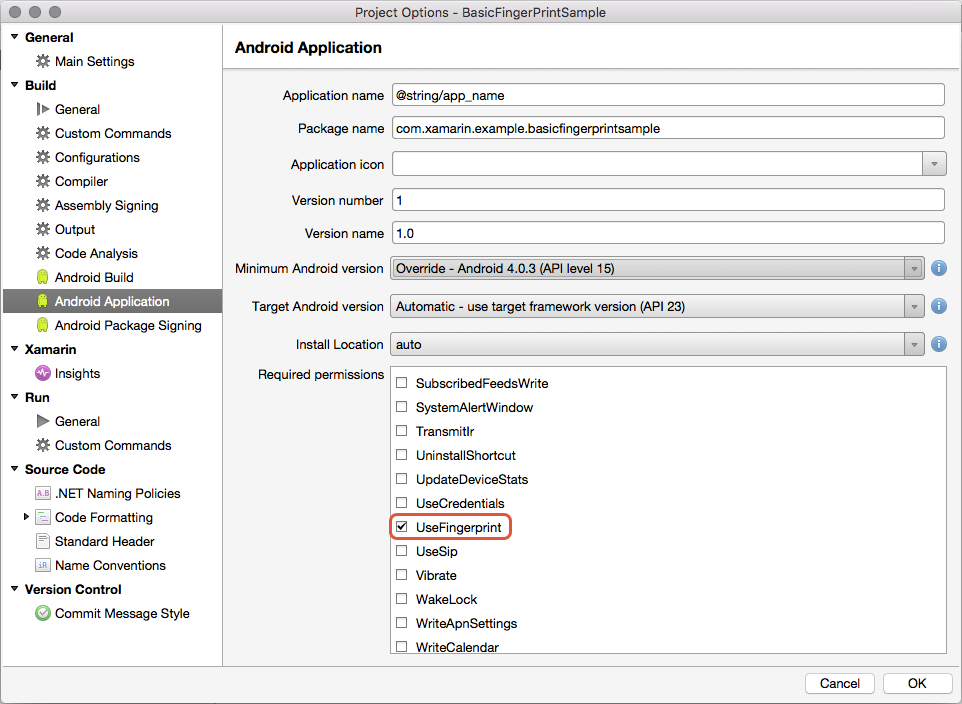Image resolution: width=962 pixels, height=704 pixels.
Task: Open the Target Android version dropdown
Action: pos(913,306)
